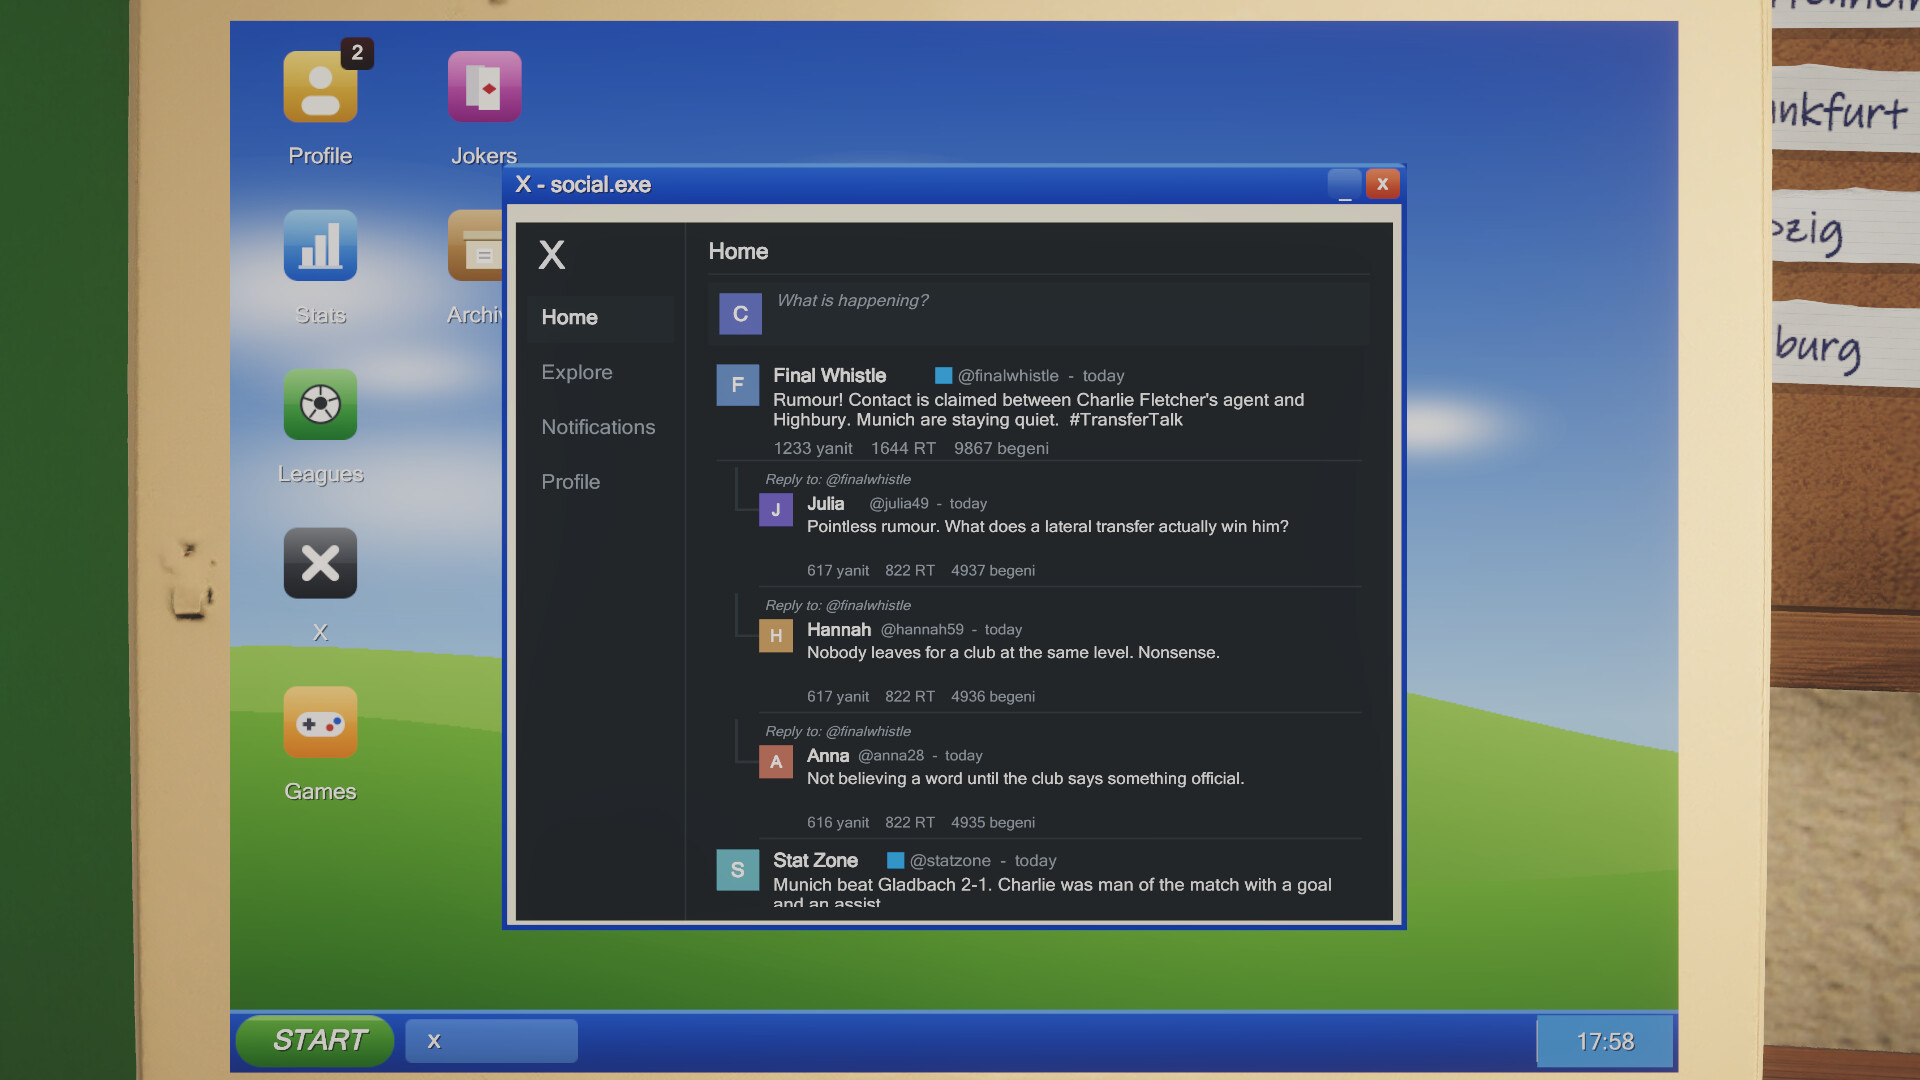Click the C avatar beside compose box
The image size is (1920, 1080).
[741, 314]
